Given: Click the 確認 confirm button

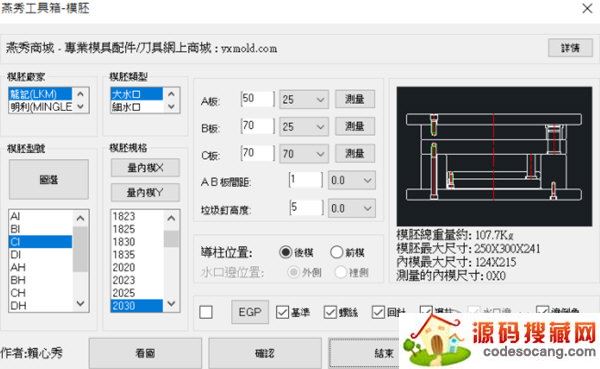Looking at the screenshot, I should (265, 353).
